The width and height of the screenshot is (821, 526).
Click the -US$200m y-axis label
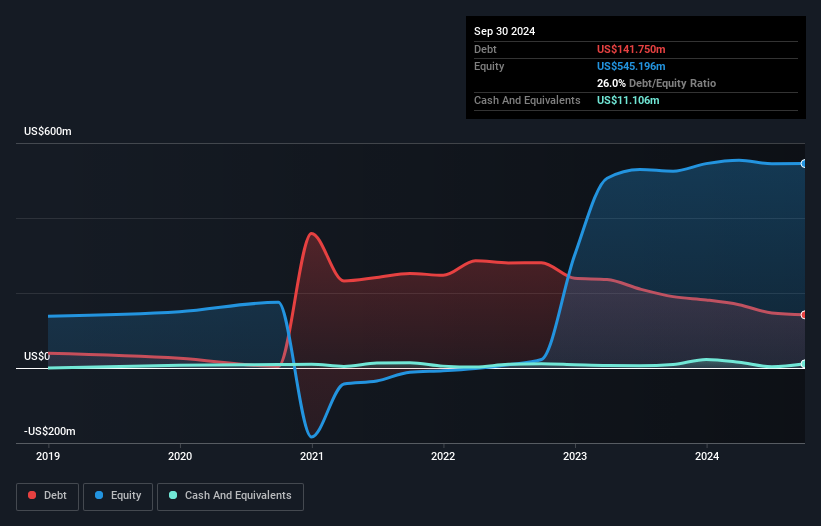(x=50, y=431)
